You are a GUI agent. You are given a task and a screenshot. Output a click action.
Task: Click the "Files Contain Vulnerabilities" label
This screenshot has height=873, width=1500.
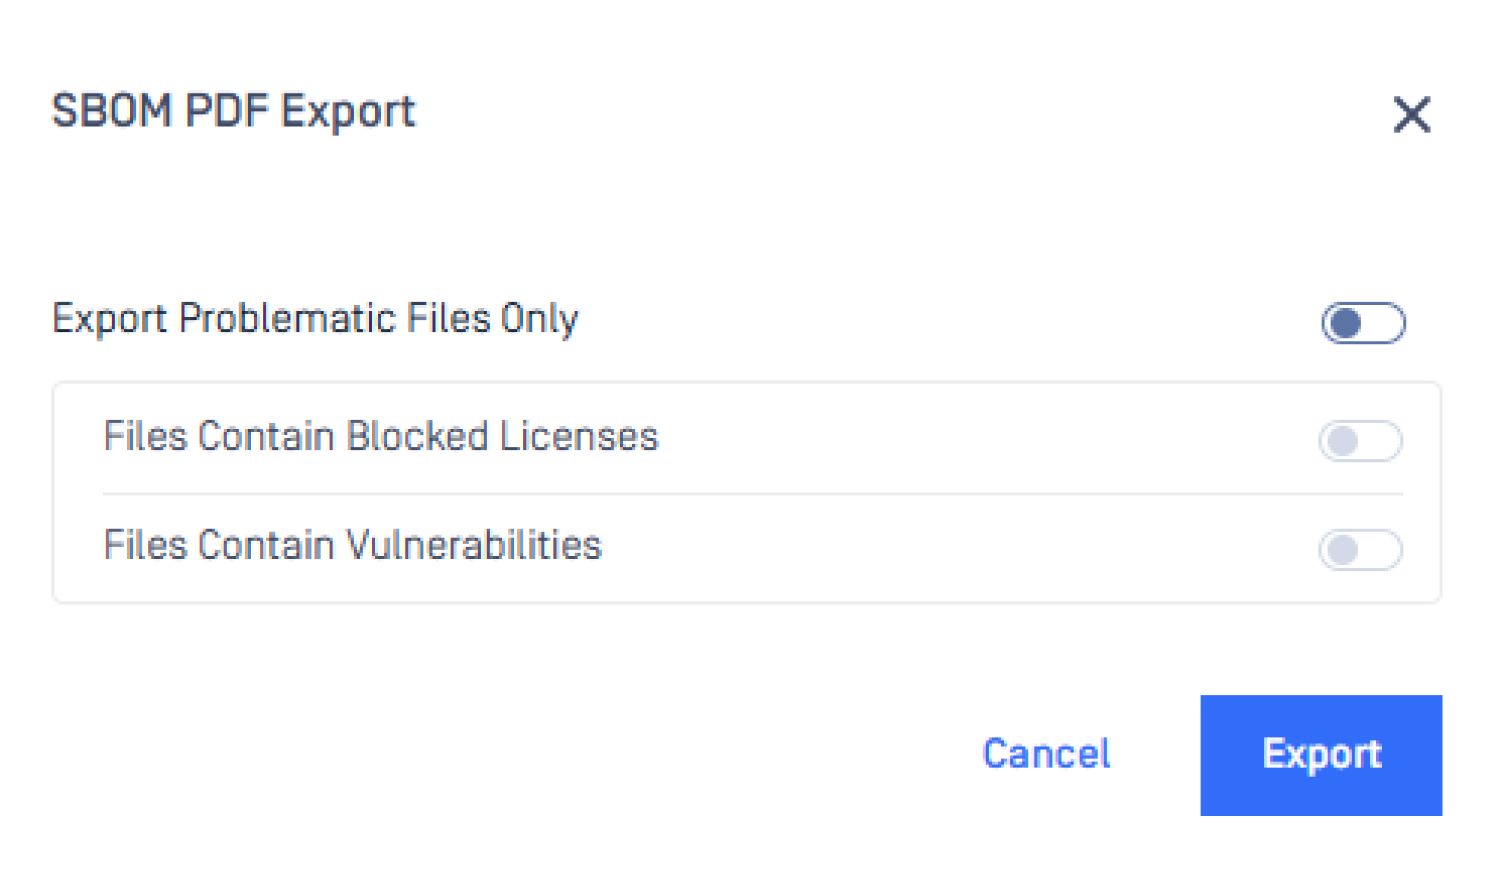coord(352,546)
